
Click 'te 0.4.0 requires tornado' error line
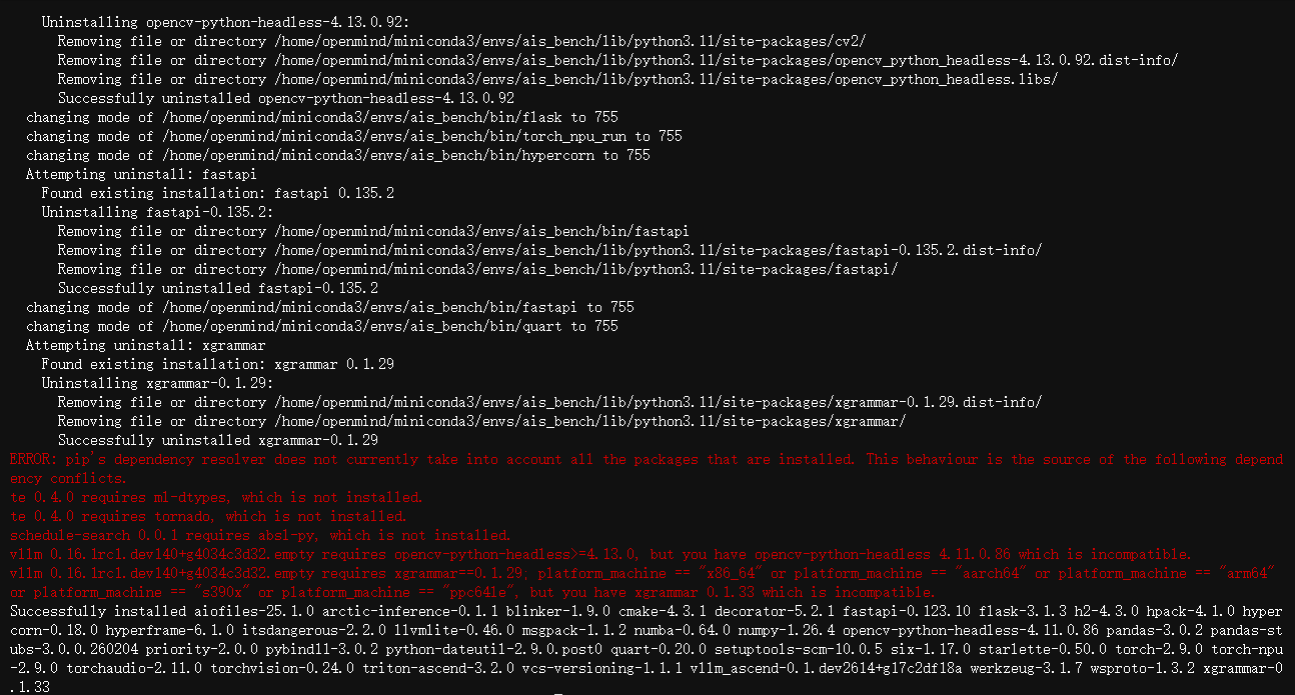click(208, 516)
